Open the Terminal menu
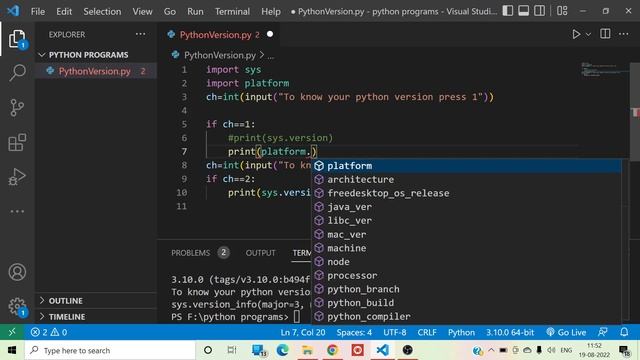The image size is (640, 360). pyautogui.click(x=232, y=11)
